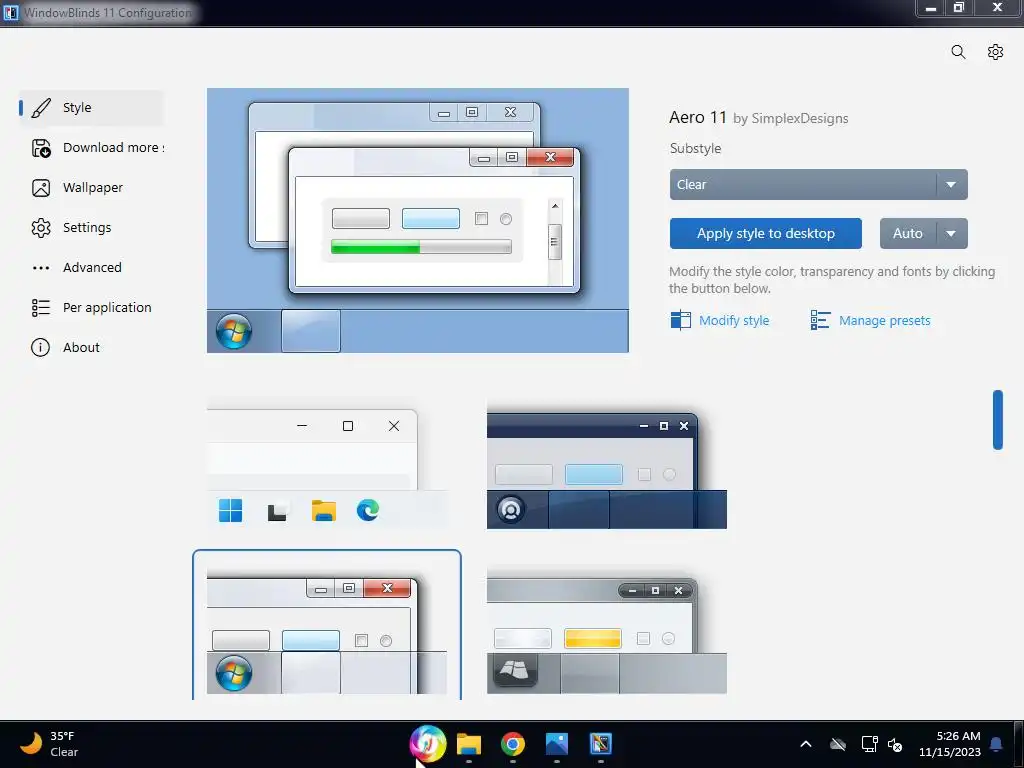Open the Settings section in sidebar
This screenshot has height=768, width=1024.
tap(91, 228)
